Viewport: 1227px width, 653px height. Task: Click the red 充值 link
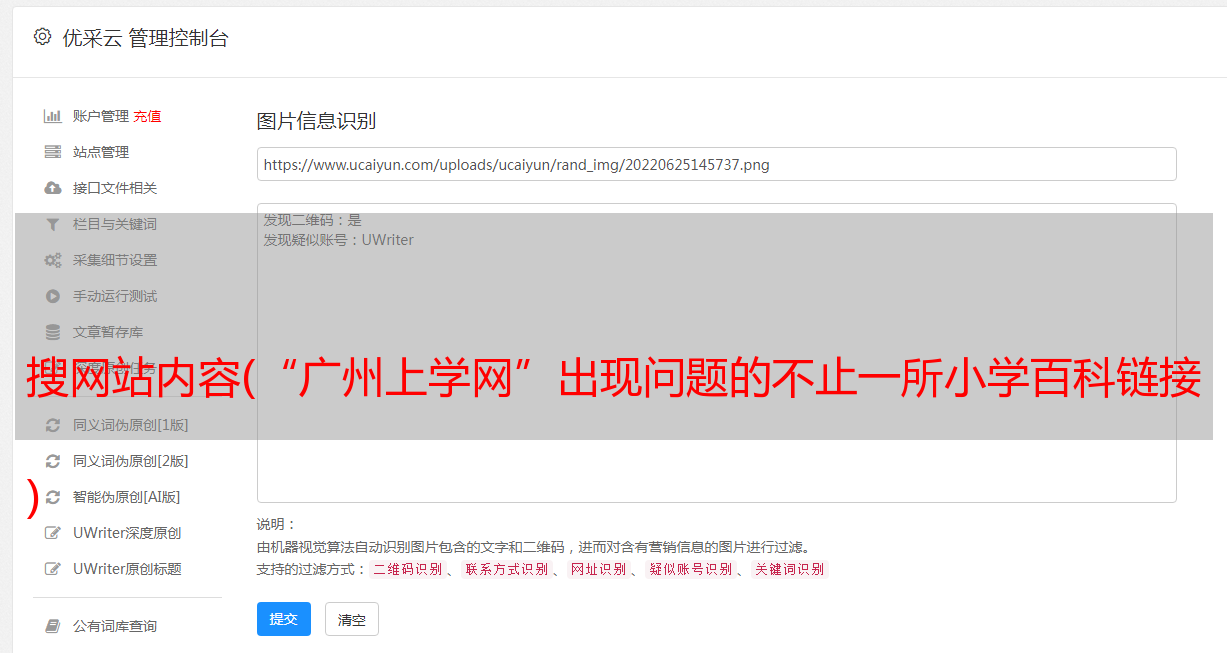[x=147, y=116]
